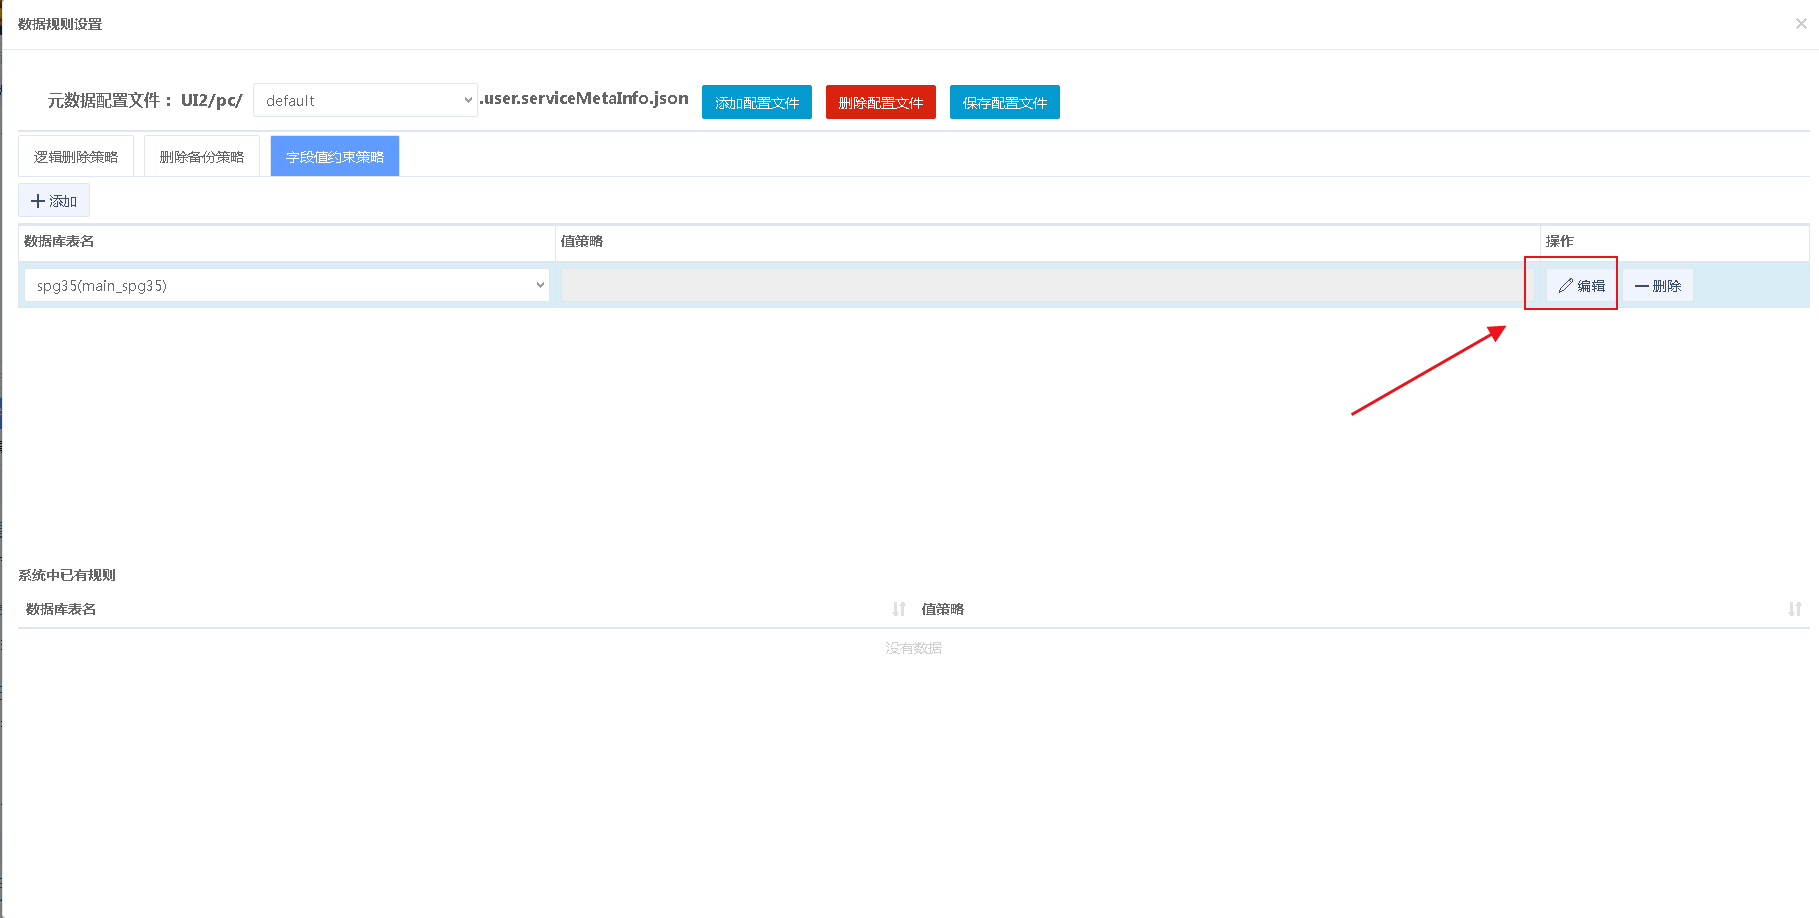Click the red 删除配置文件 button
The height and width of the screenshot is (918, 1819).
coord(880,103)
